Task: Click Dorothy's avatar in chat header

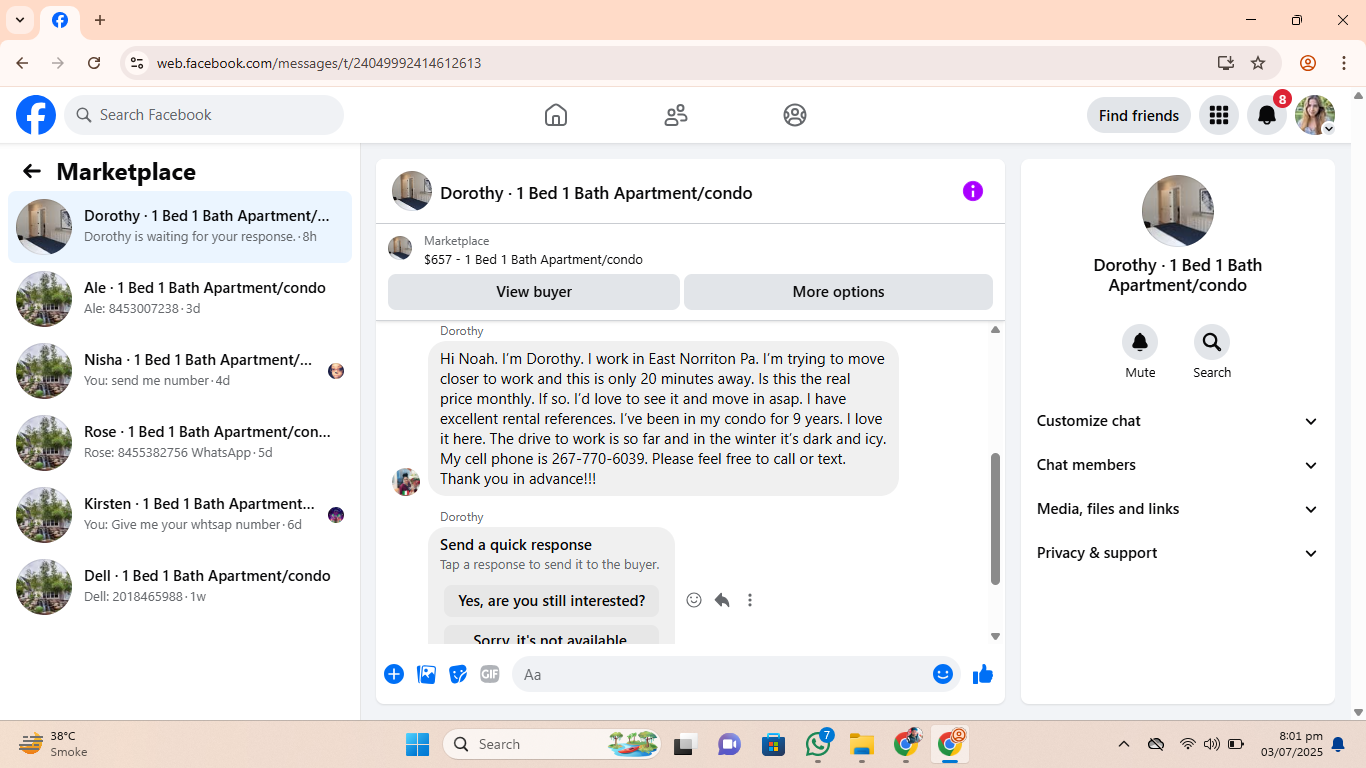Action: [x=412, y=191]
